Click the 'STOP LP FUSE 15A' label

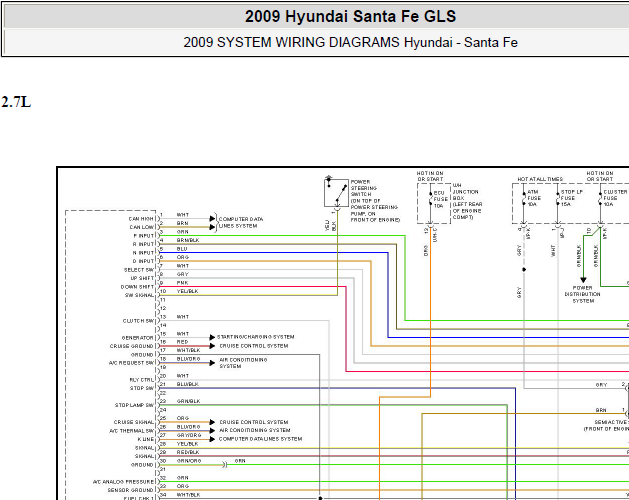pyautogui.click(x=571, y=198)
